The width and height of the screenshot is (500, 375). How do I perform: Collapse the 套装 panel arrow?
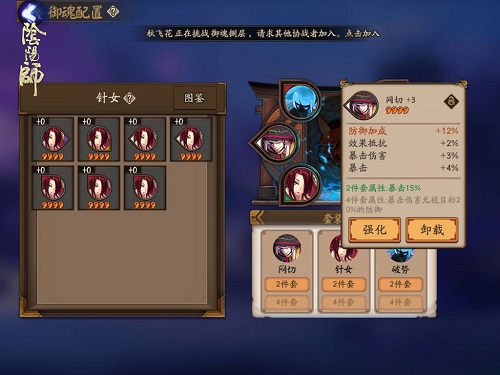click(257, 218)
